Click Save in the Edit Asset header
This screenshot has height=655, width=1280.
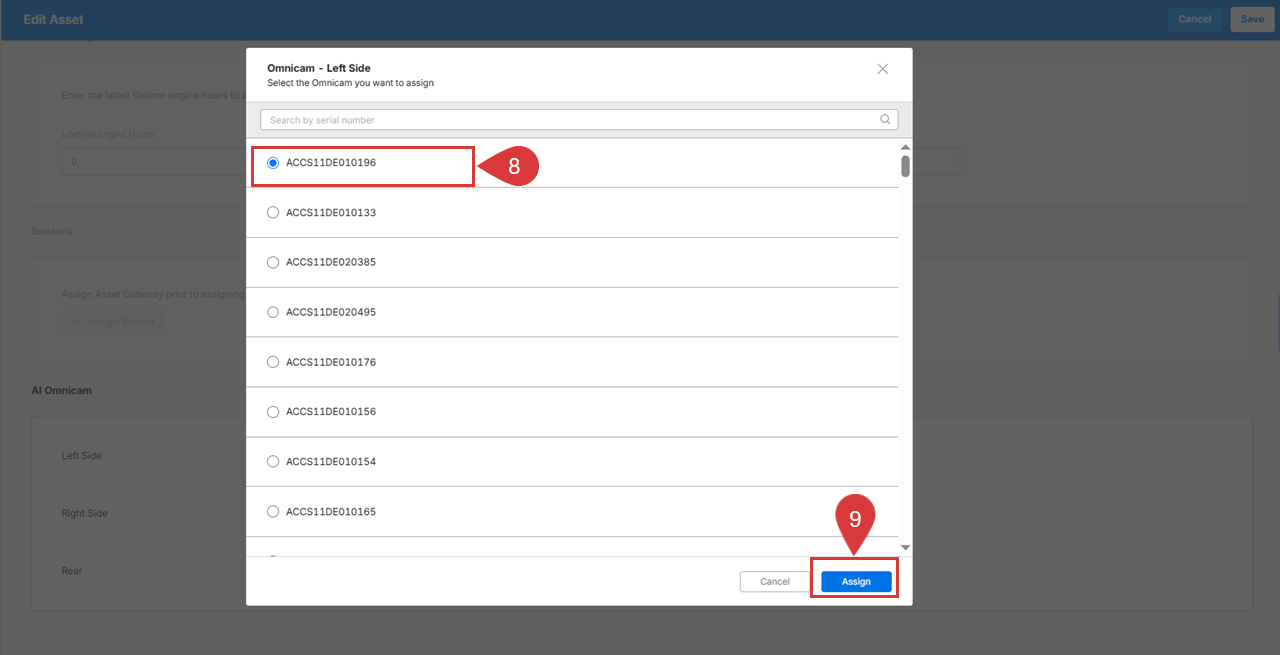click(1252, 19)
